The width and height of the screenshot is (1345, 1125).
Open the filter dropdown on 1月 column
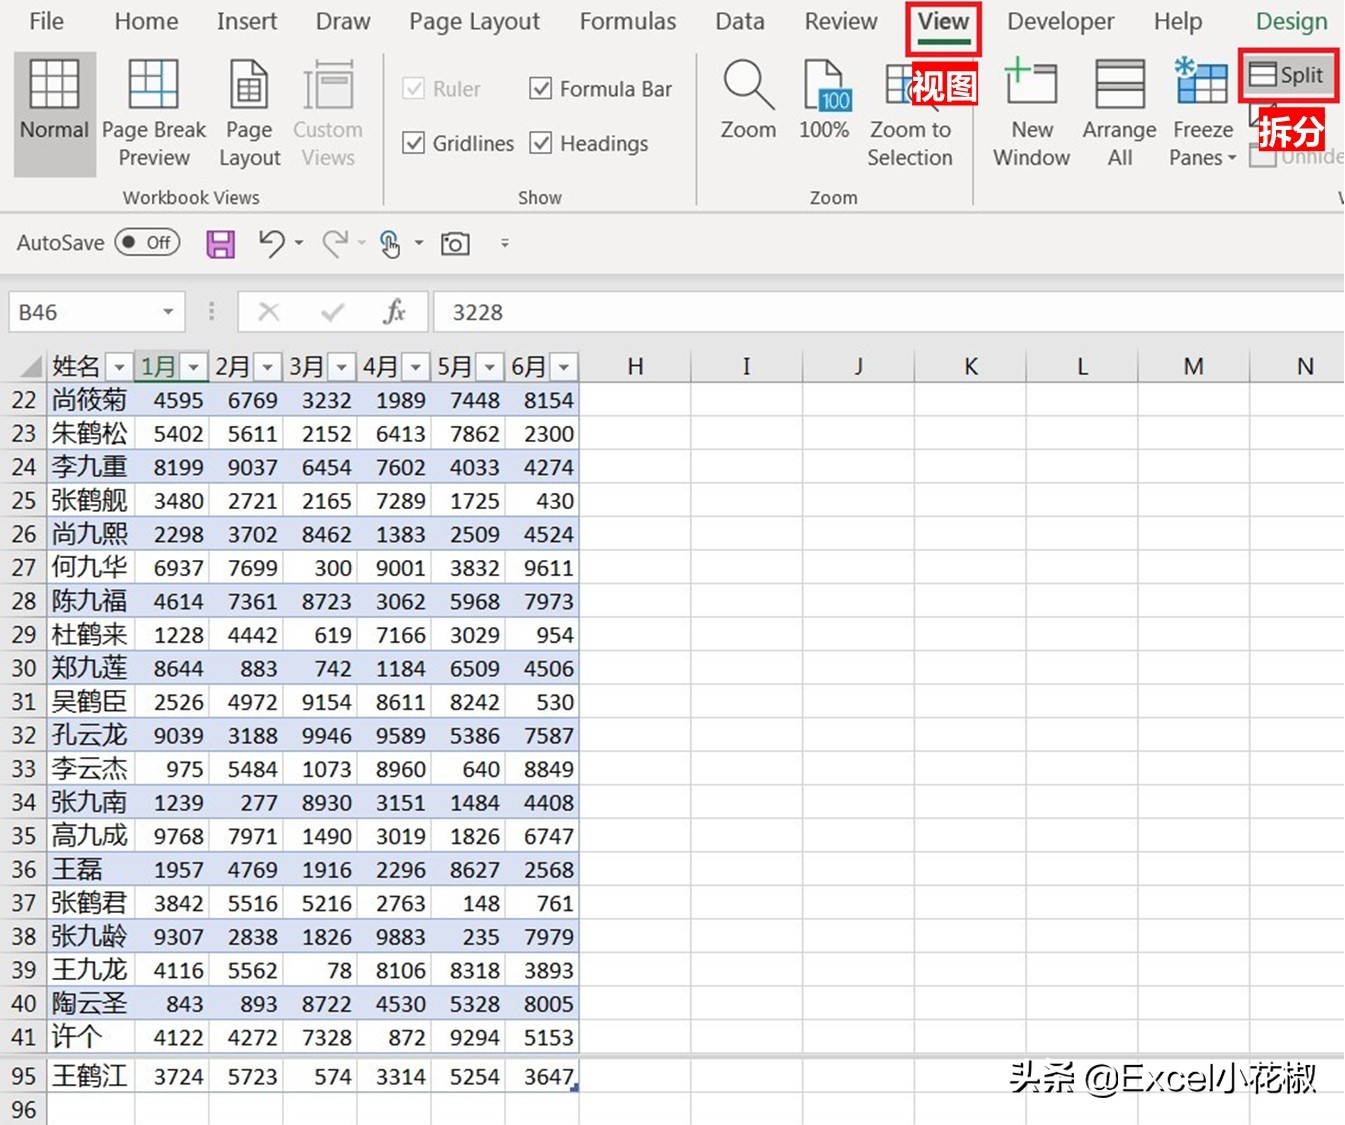192,366
